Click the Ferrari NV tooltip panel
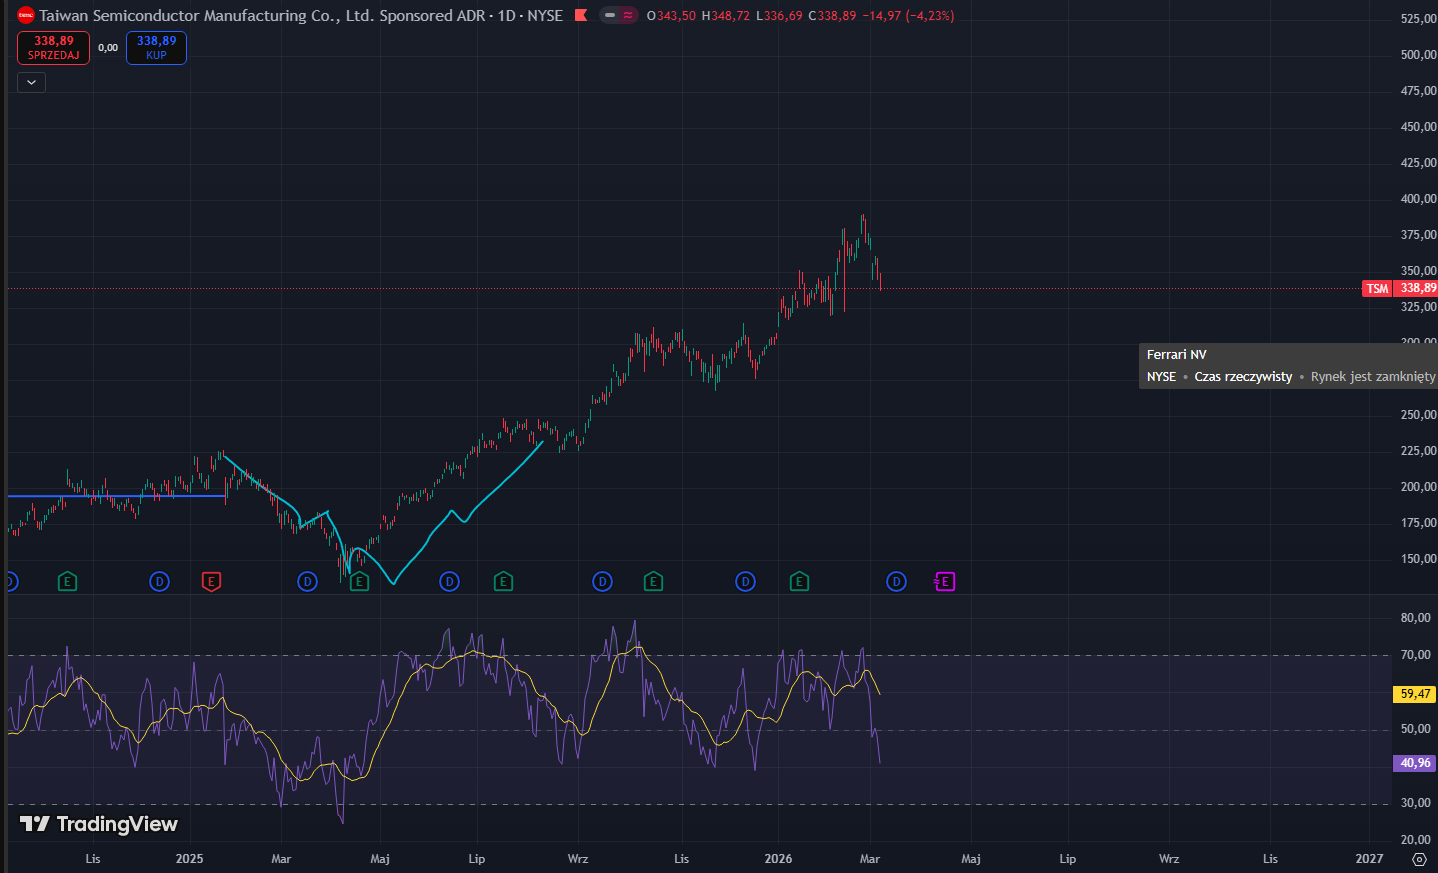This screenshot has height=873, width=1438. tap(1288, 366)
